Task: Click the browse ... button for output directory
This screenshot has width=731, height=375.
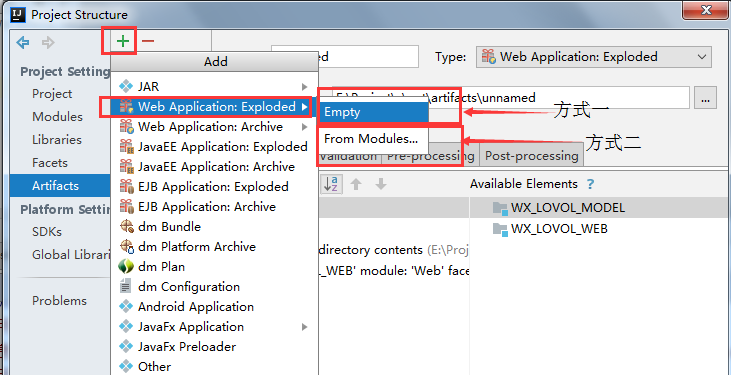Action: point(705,98)
